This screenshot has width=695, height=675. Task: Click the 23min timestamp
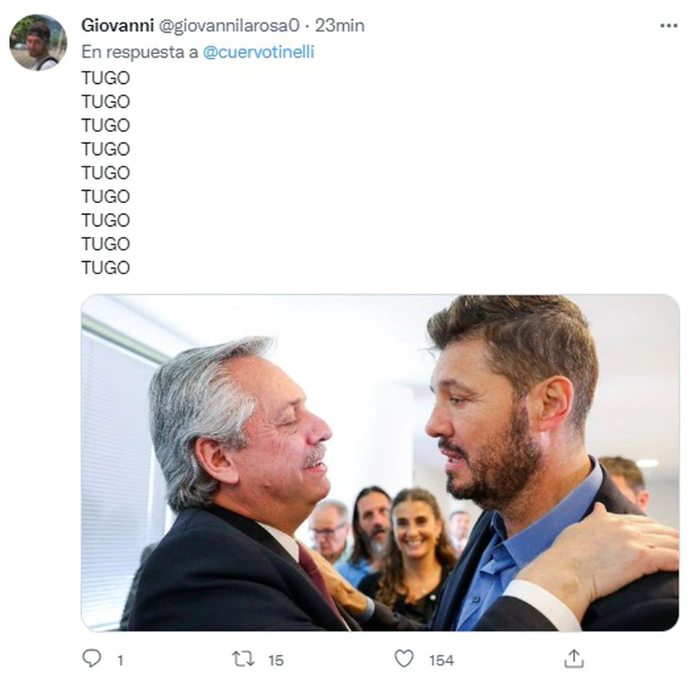[340, 26]
